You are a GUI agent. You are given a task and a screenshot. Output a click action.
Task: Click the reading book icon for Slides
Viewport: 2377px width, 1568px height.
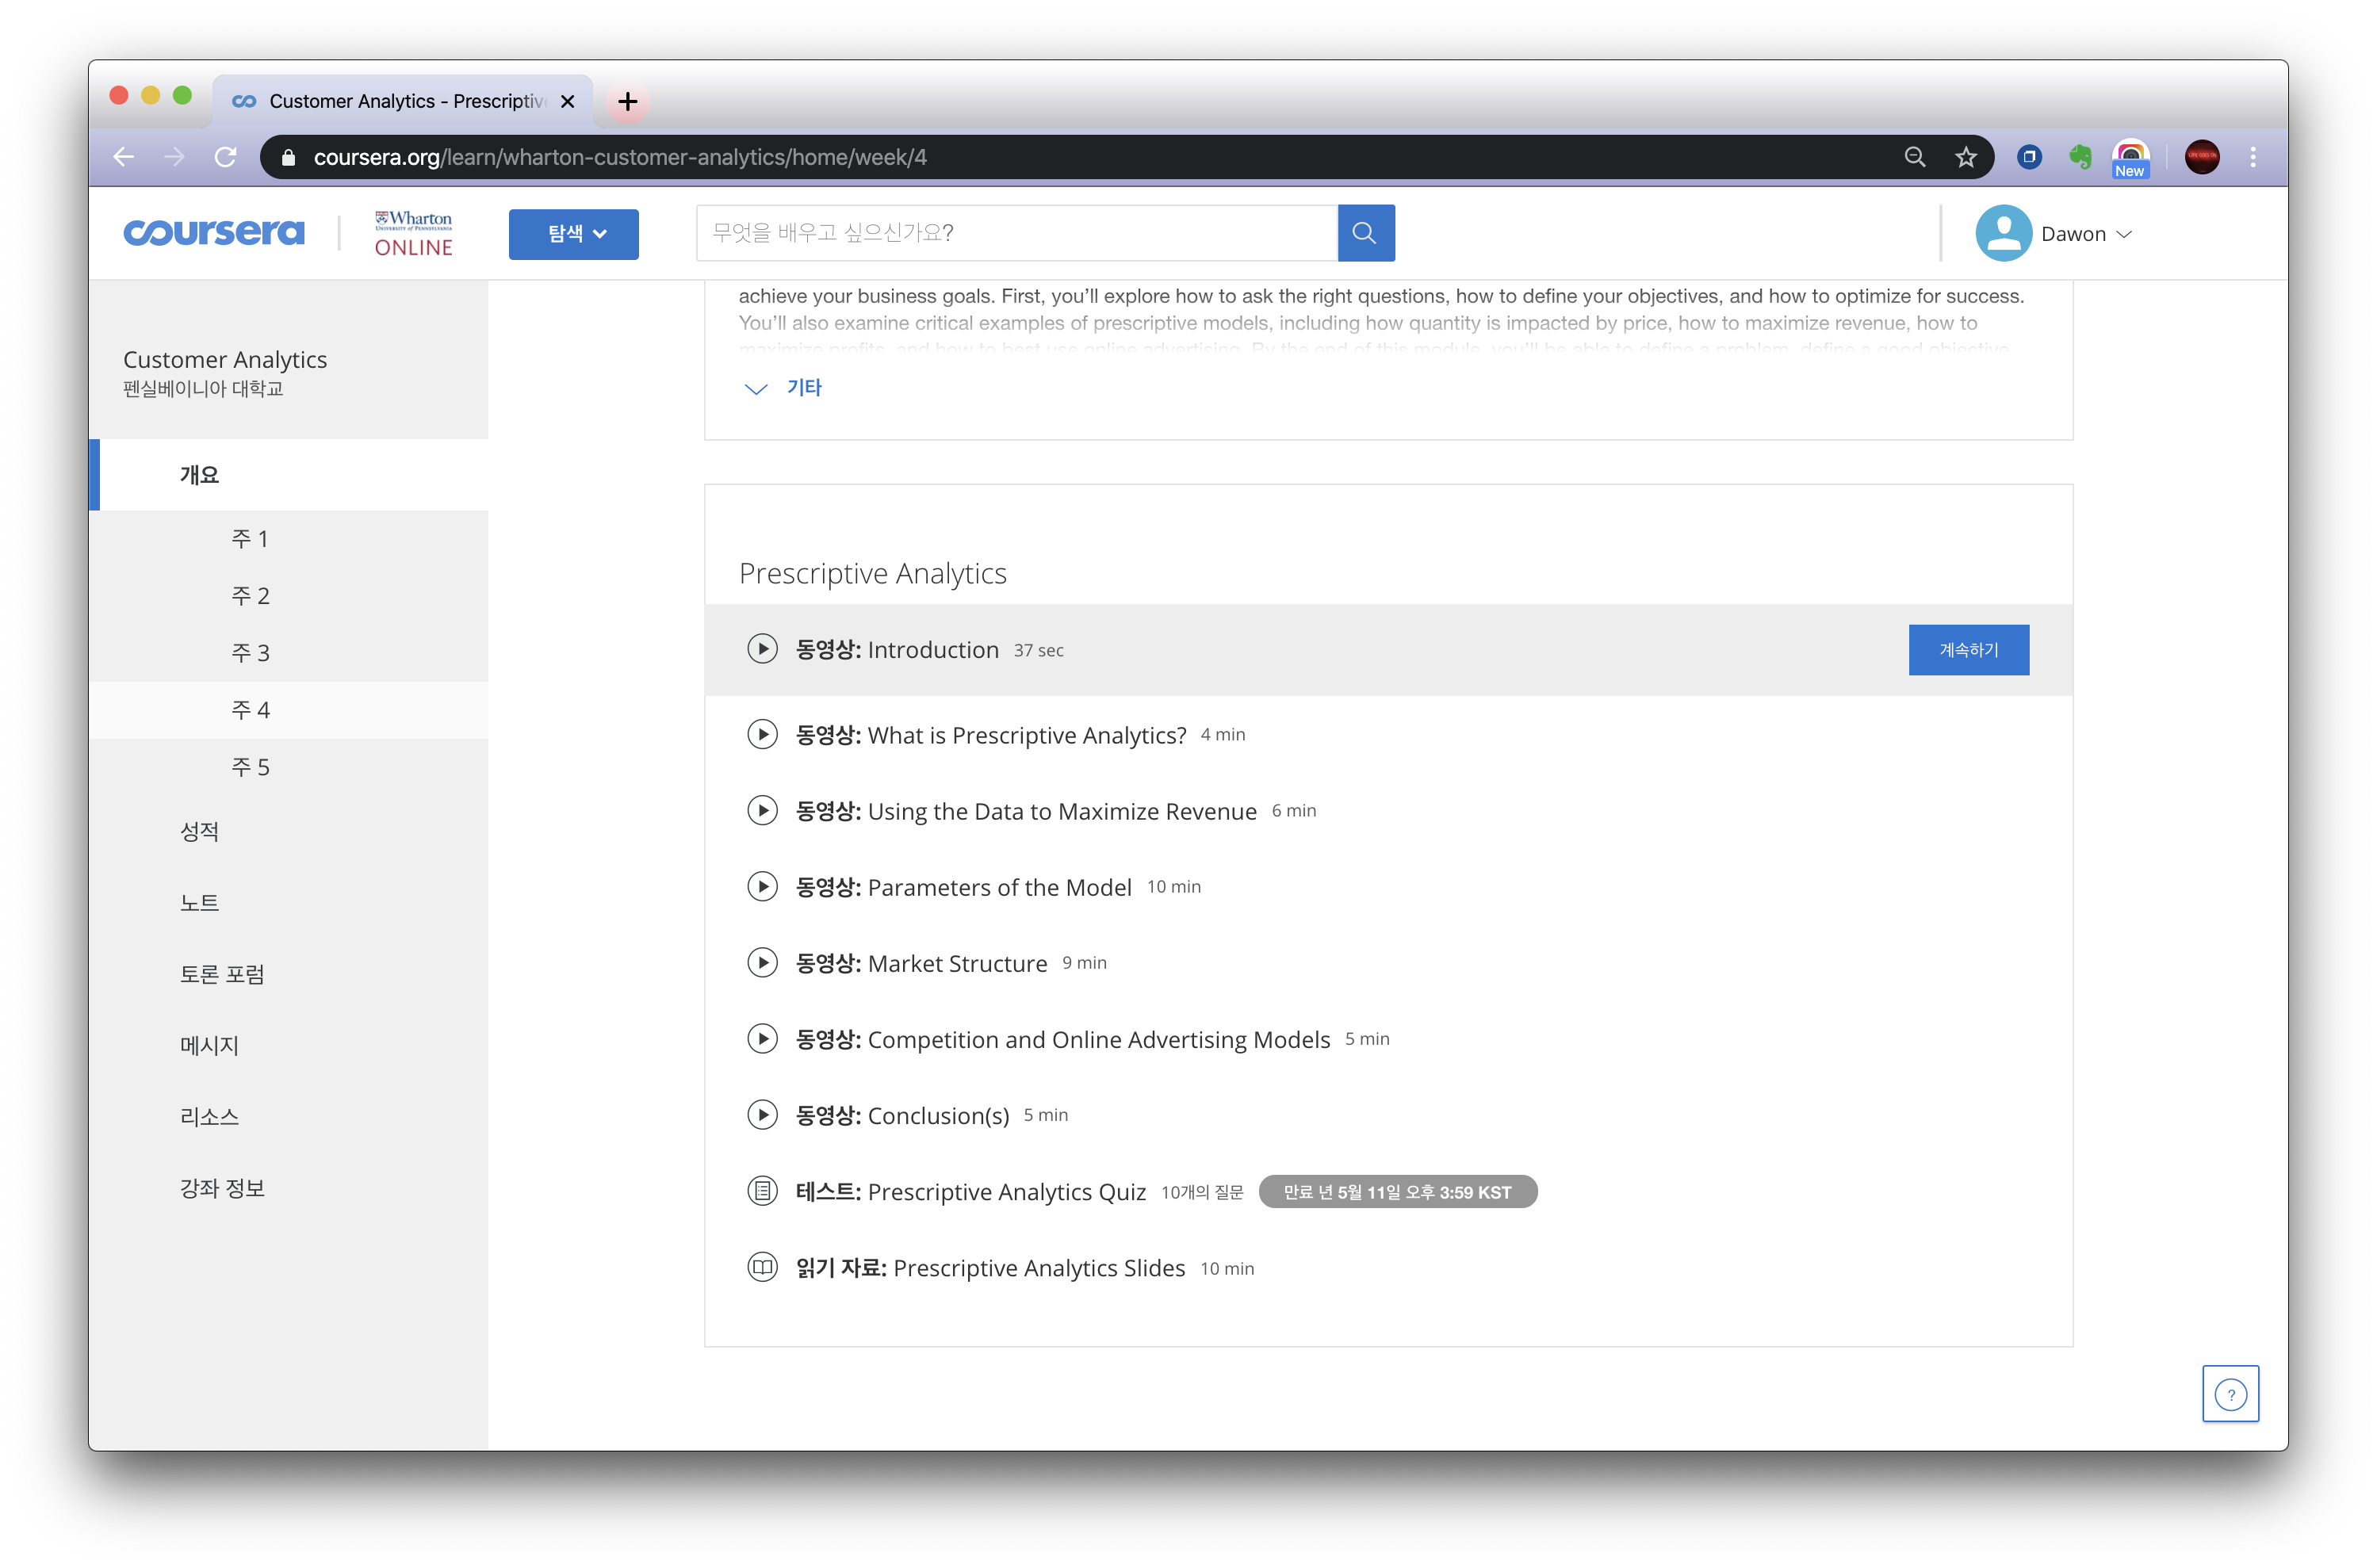tap(762, 1267)
